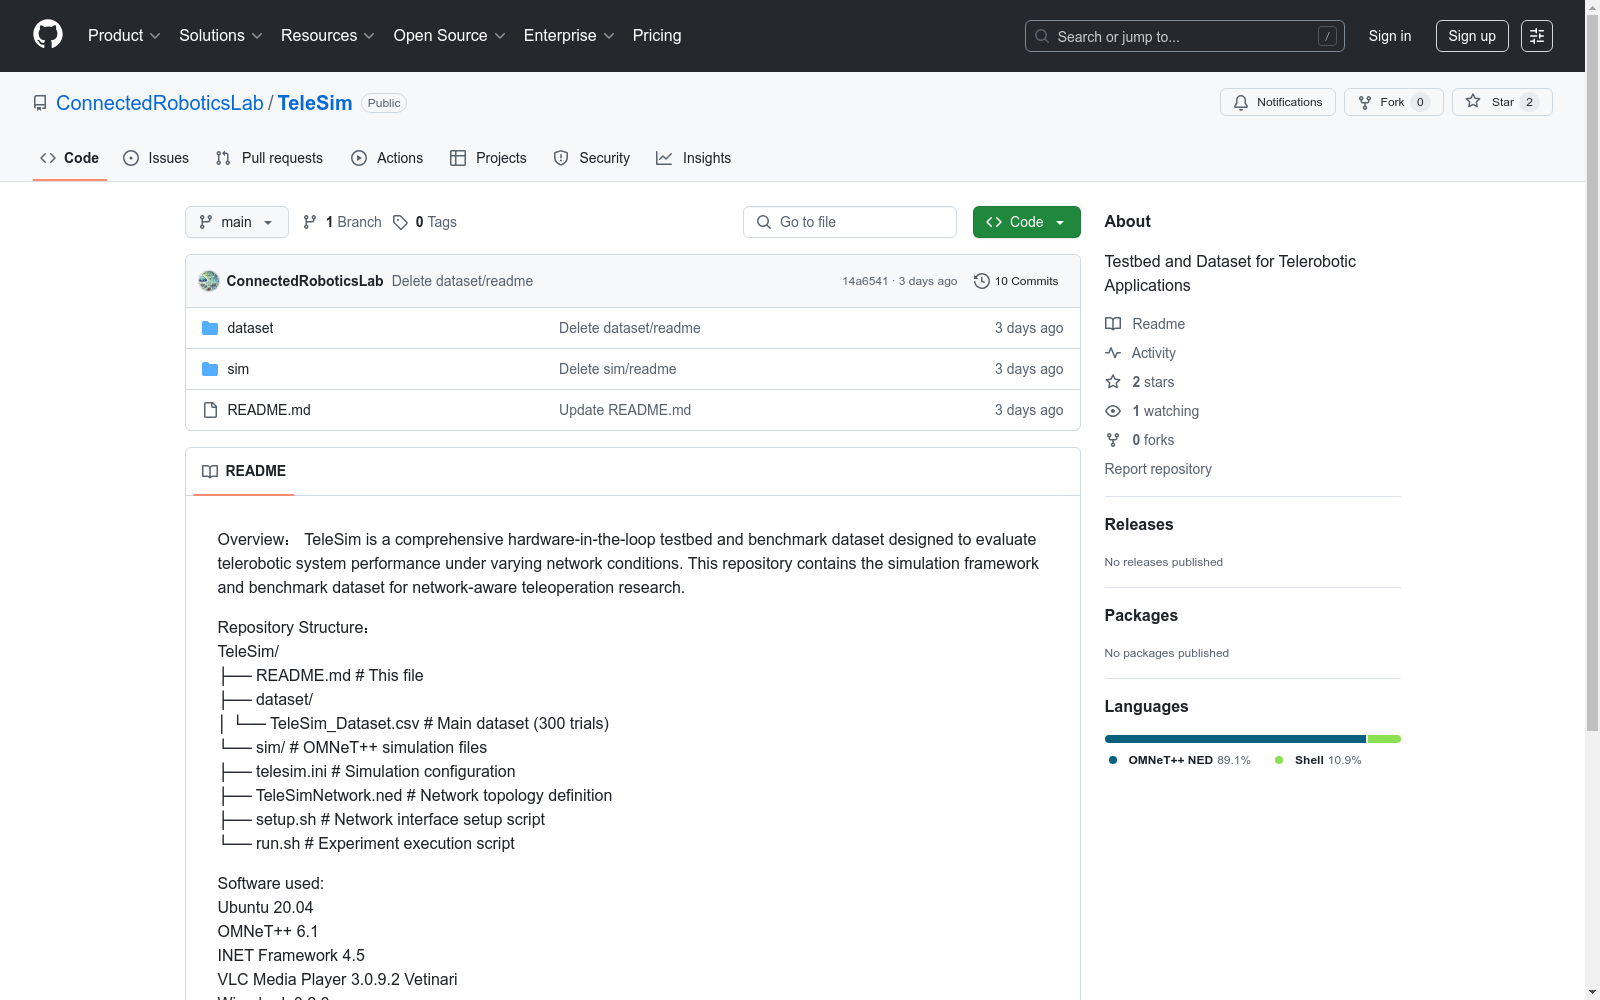Click the notifications bell icon
The image size is (1600, 1000).
(1241, 102)
